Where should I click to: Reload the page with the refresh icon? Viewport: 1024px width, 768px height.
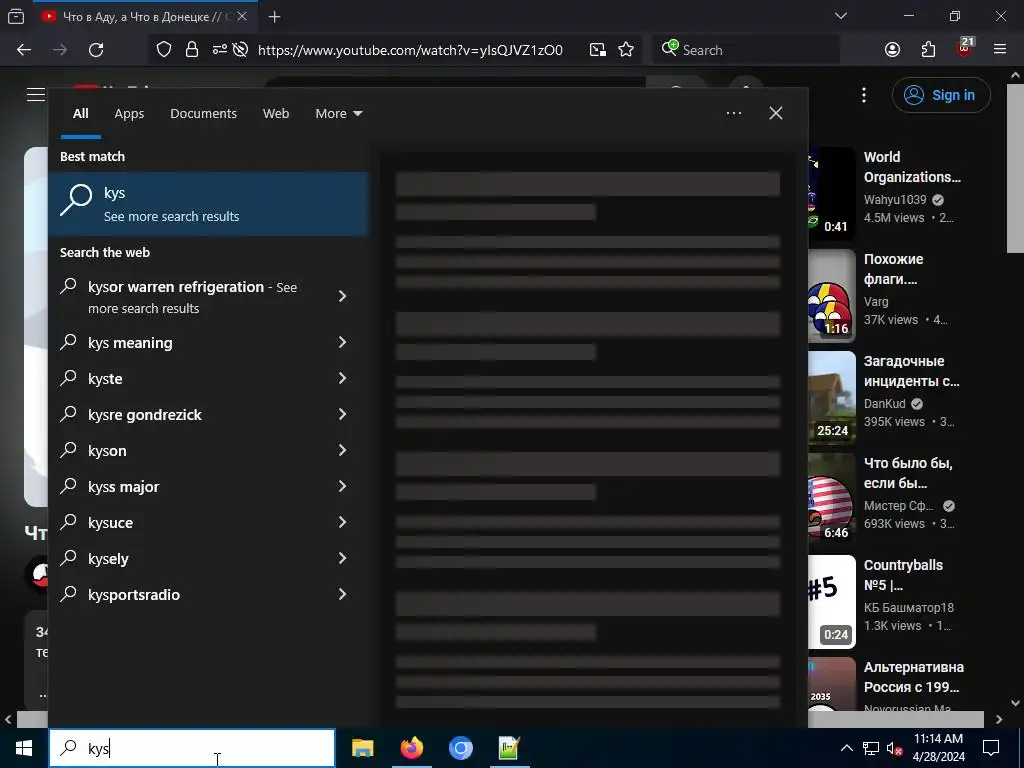[96, 50]
